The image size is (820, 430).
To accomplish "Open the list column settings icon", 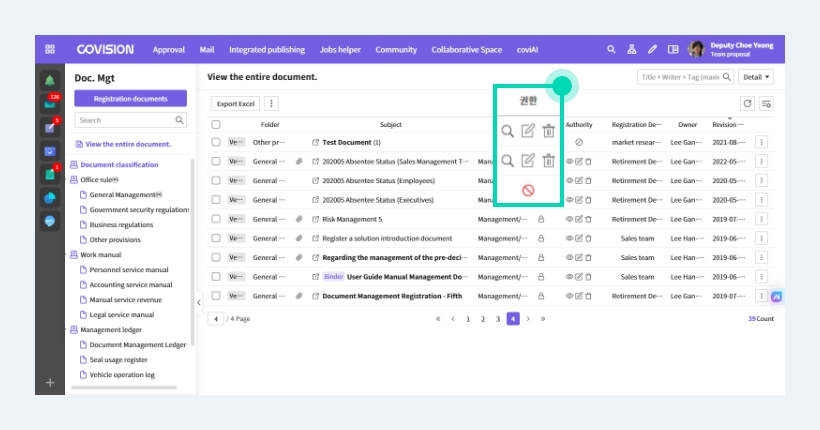I will pos(766,104).
